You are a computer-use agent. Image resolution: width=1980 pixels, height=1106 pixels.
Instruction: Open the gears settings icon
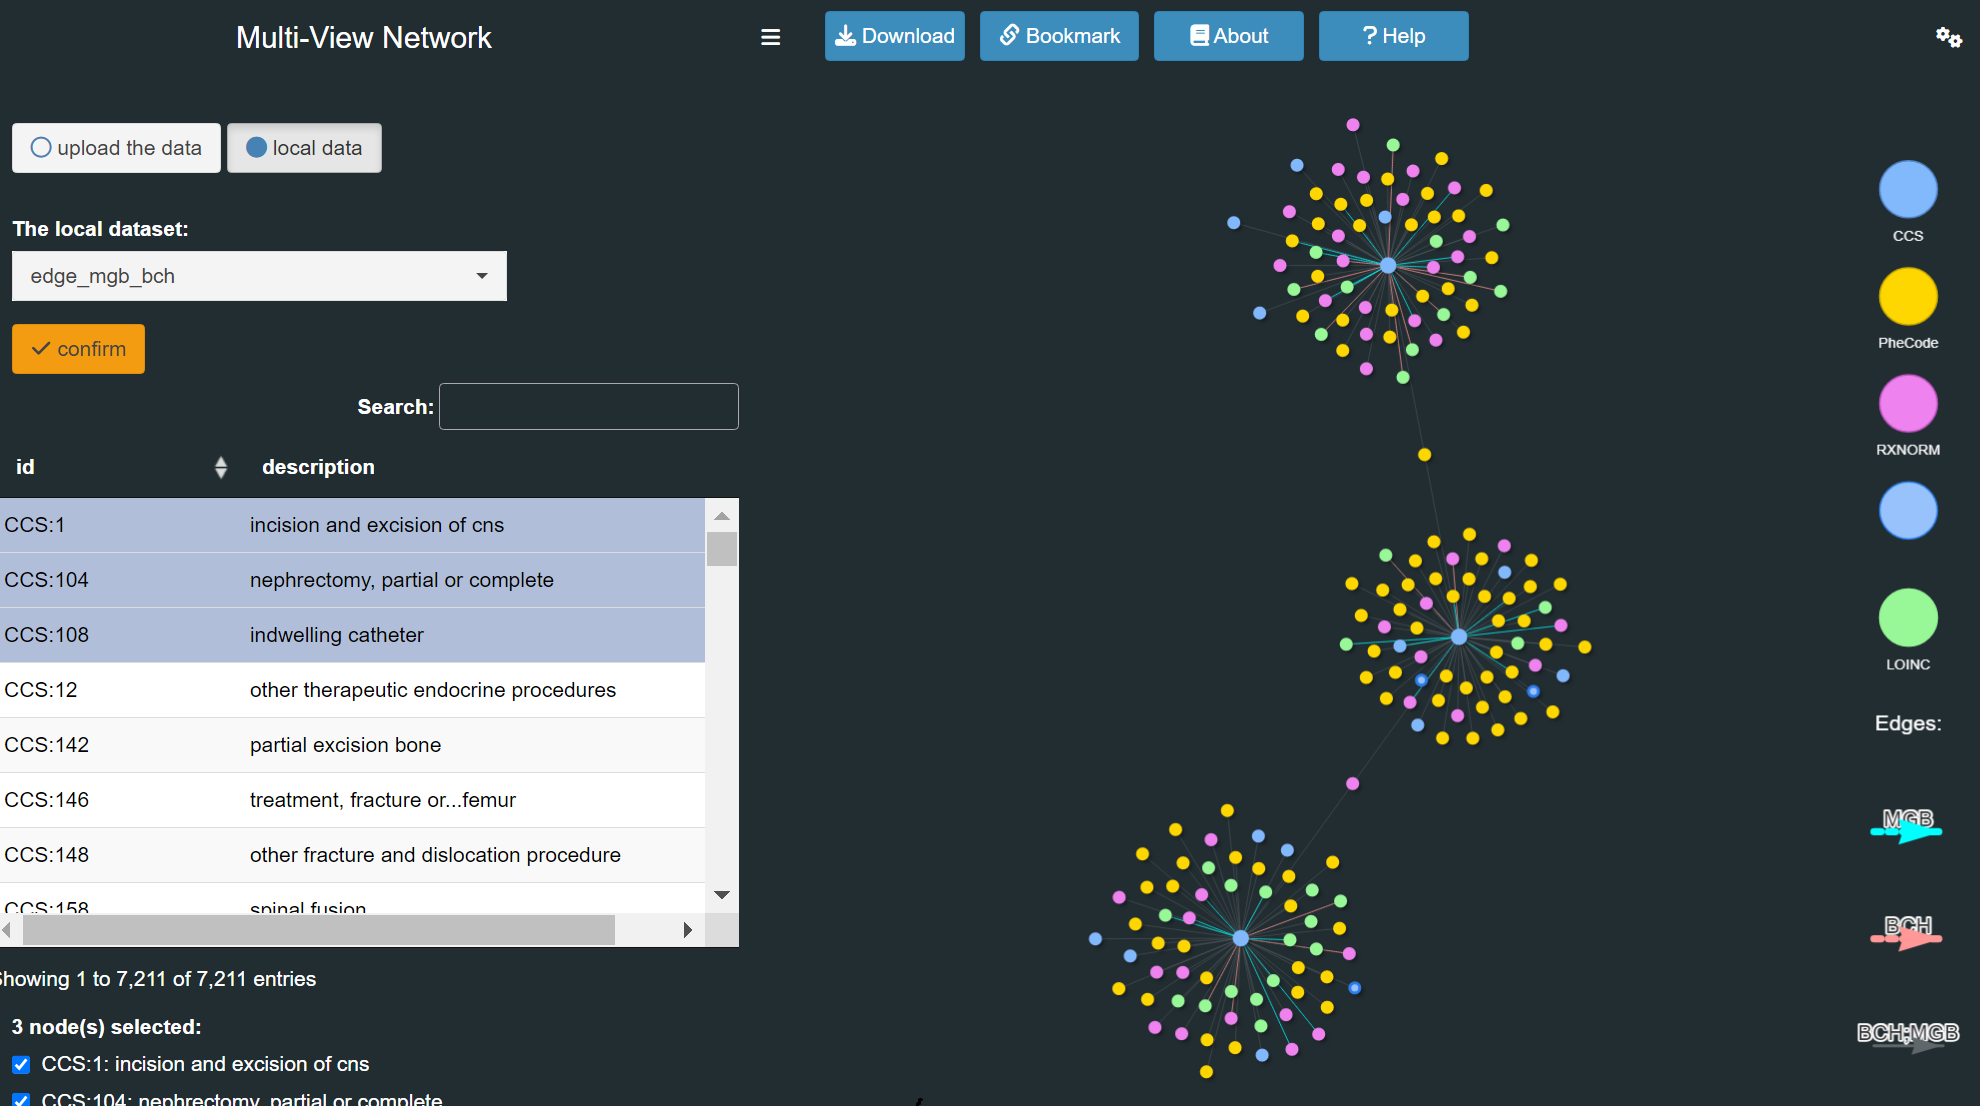point(1948,37)
